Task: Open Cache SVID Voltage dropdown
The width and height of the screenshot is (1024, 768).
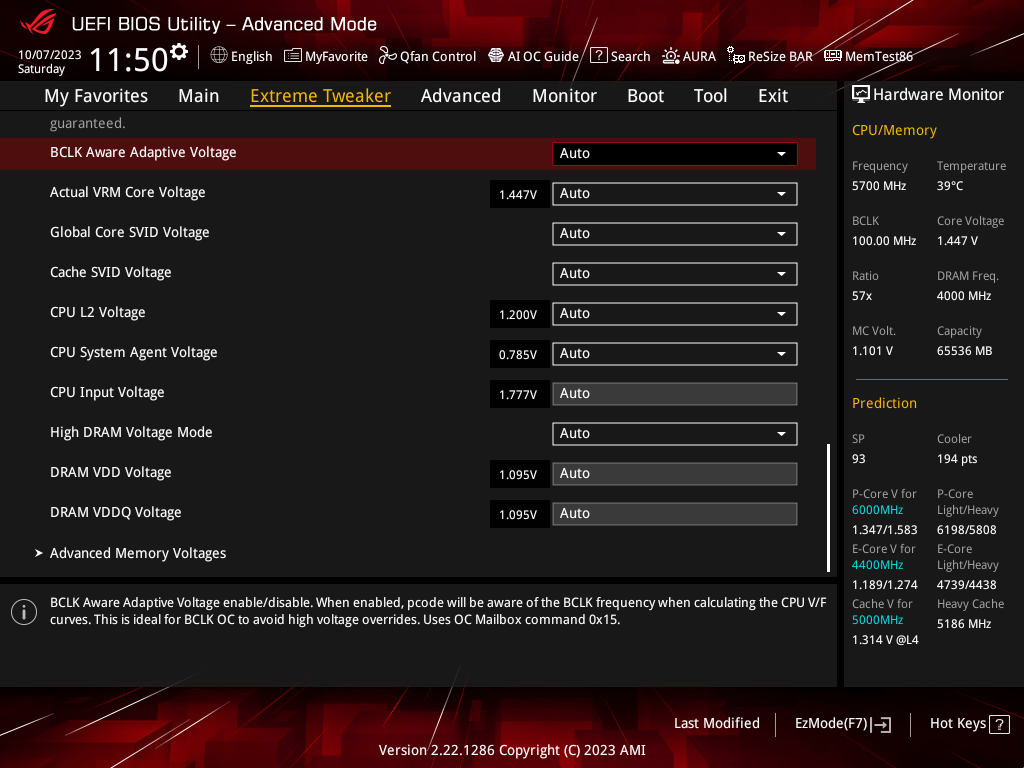Action: coord(675,274)
